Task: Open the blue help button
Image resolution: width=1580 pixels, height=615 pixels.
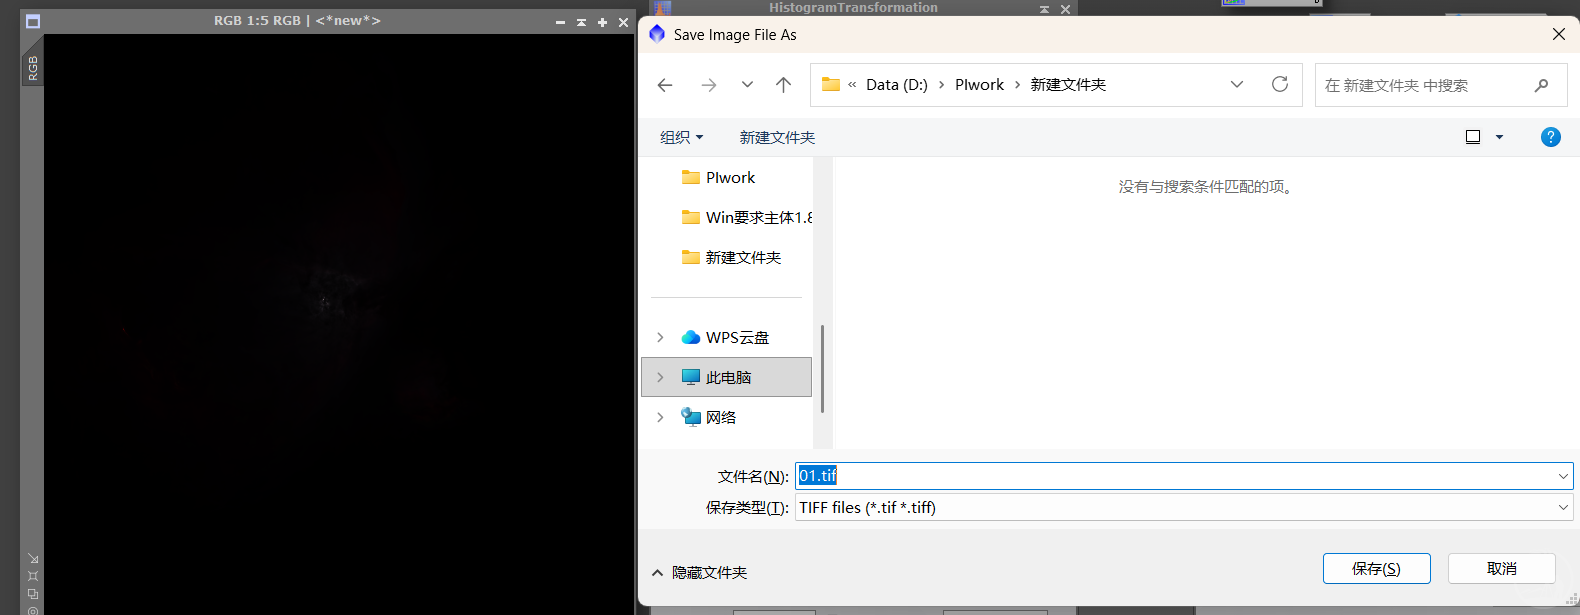Action: click(1550, 137)
